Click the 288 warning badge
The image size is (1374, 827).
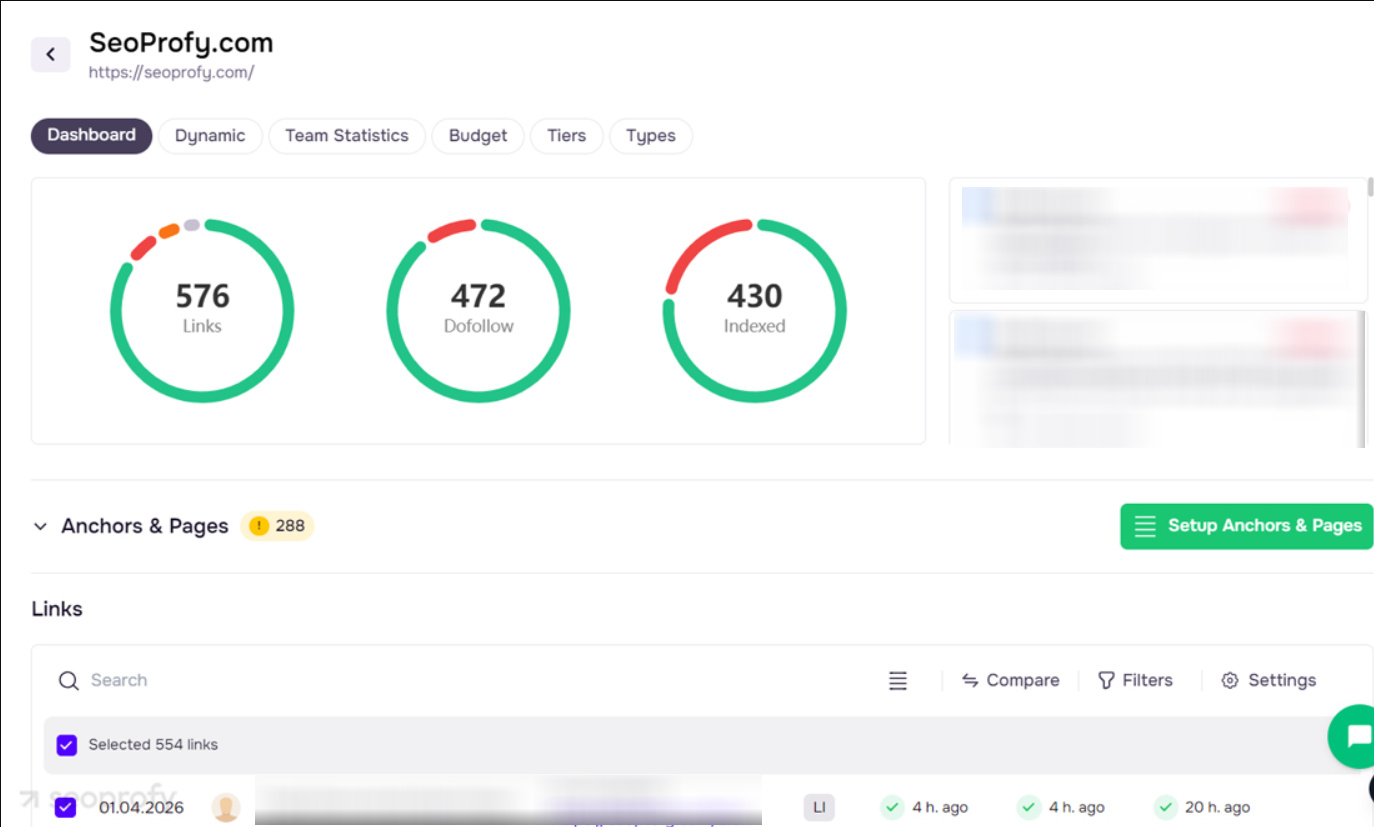[277, 525]
